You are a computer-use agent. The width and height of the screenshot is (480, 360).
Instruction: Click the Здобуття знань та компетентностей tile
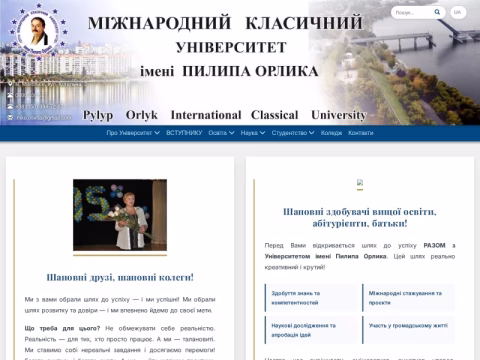click(311, 298)
